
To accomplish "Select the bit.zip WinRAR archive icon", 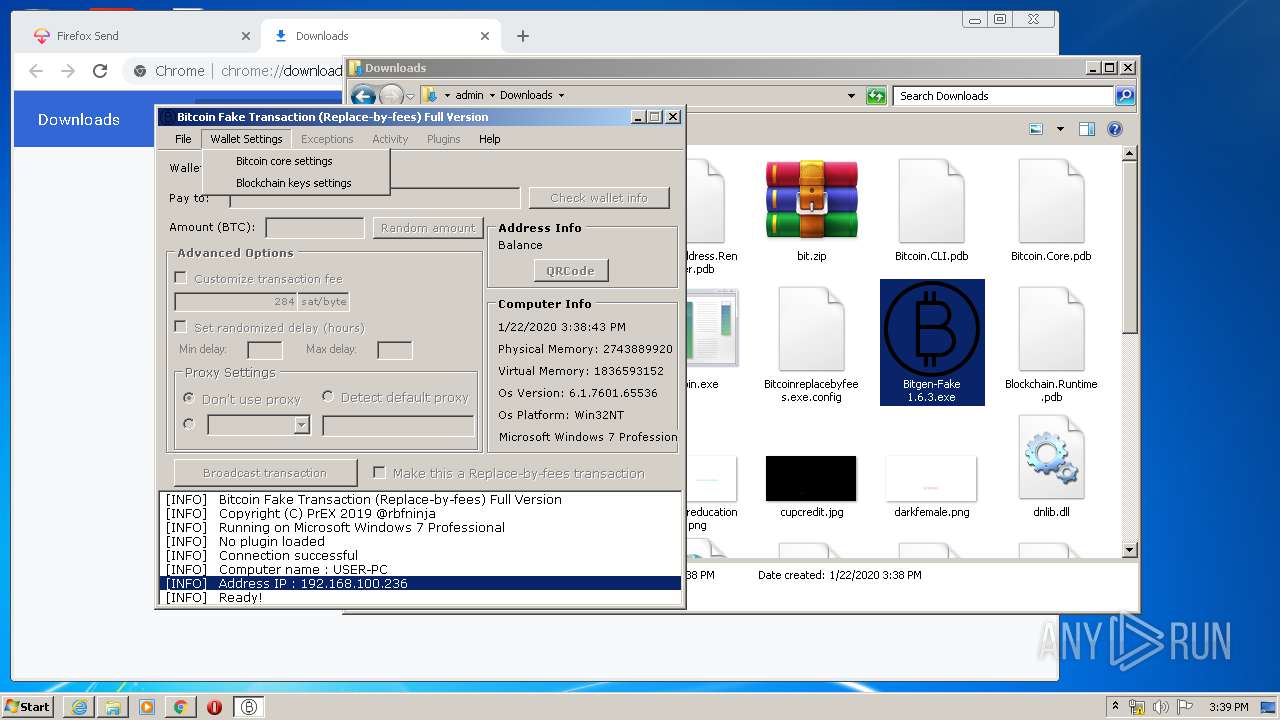I will coord(811,200).
